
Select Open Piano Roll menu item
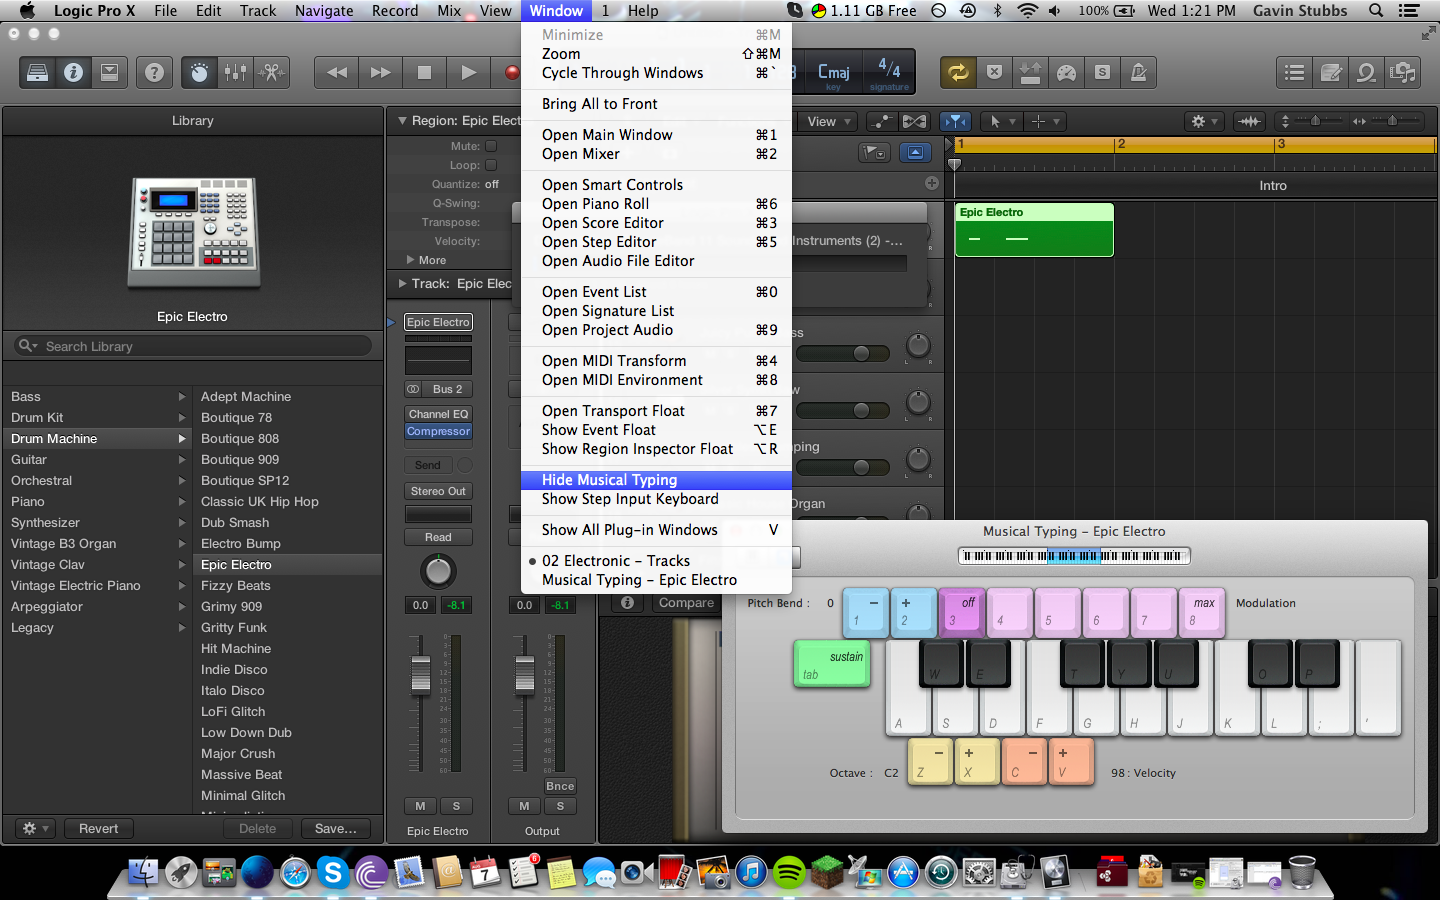point(656,204)
